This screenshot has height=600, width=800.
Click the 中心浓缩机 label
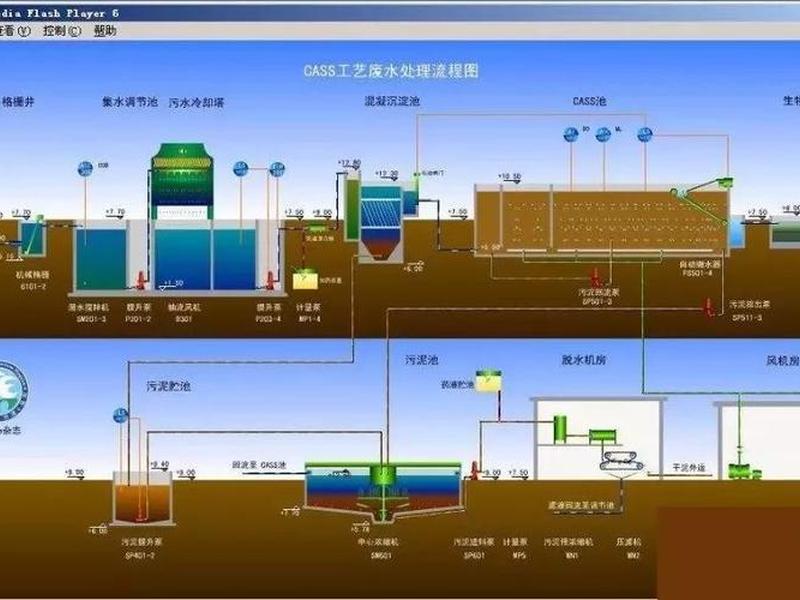[x=378, y=542]
